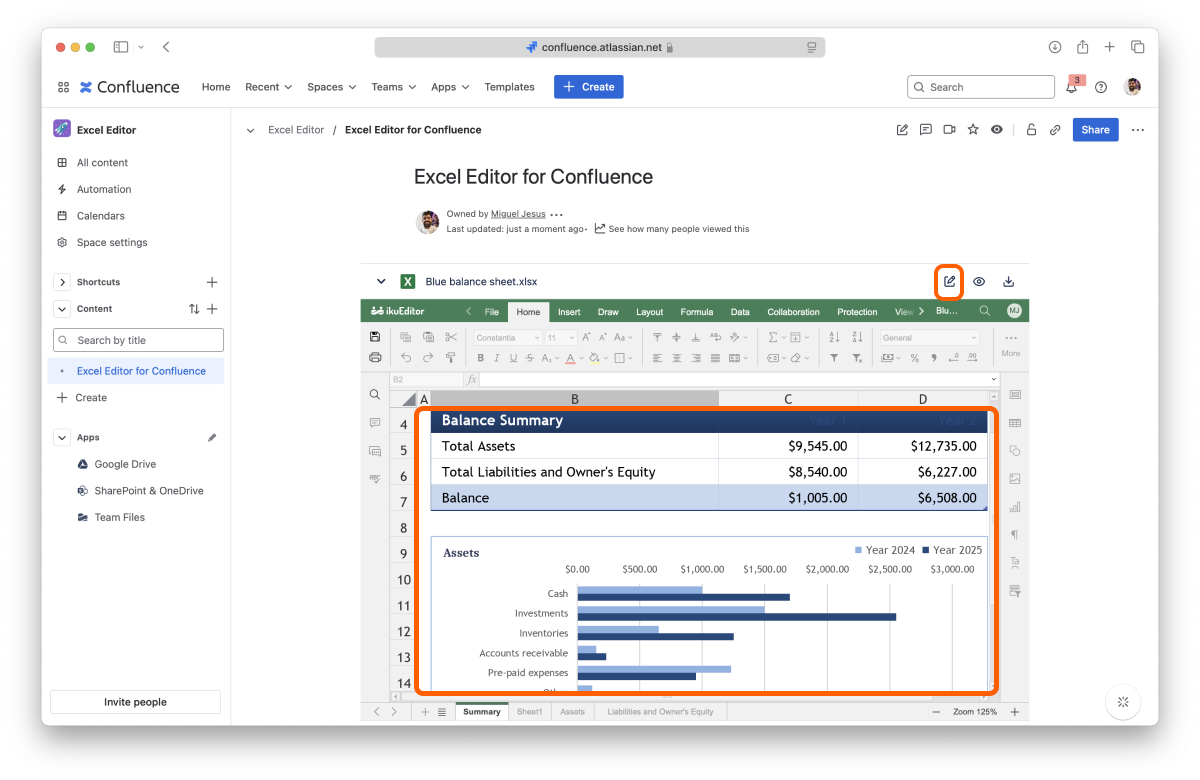
Task: Click the align left icon
Action: [657, 358]
